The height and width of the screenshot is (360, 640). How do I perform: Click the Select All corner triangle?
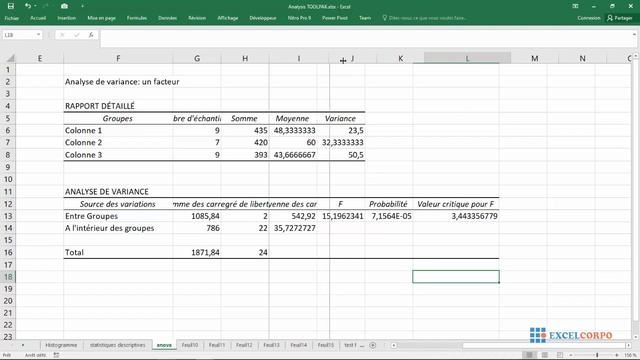coord(11,58)
